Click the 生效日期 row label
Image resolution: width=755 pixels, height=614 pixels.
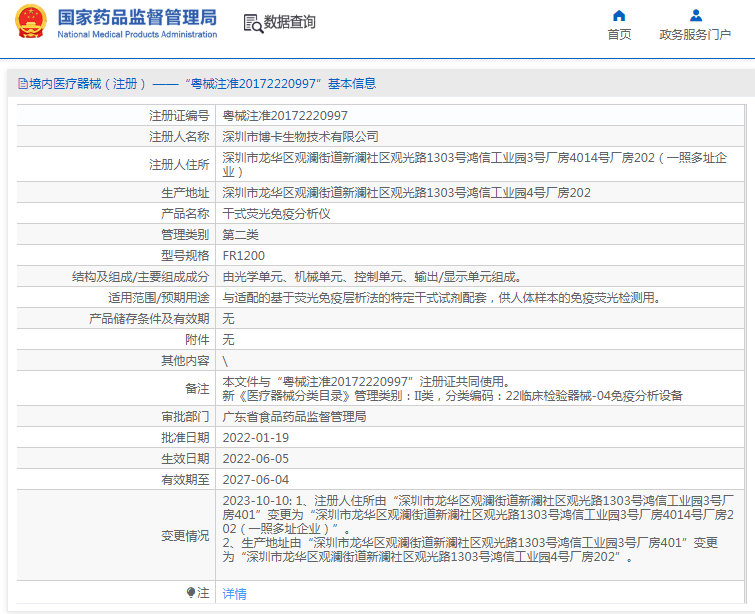tap(185, 459)
